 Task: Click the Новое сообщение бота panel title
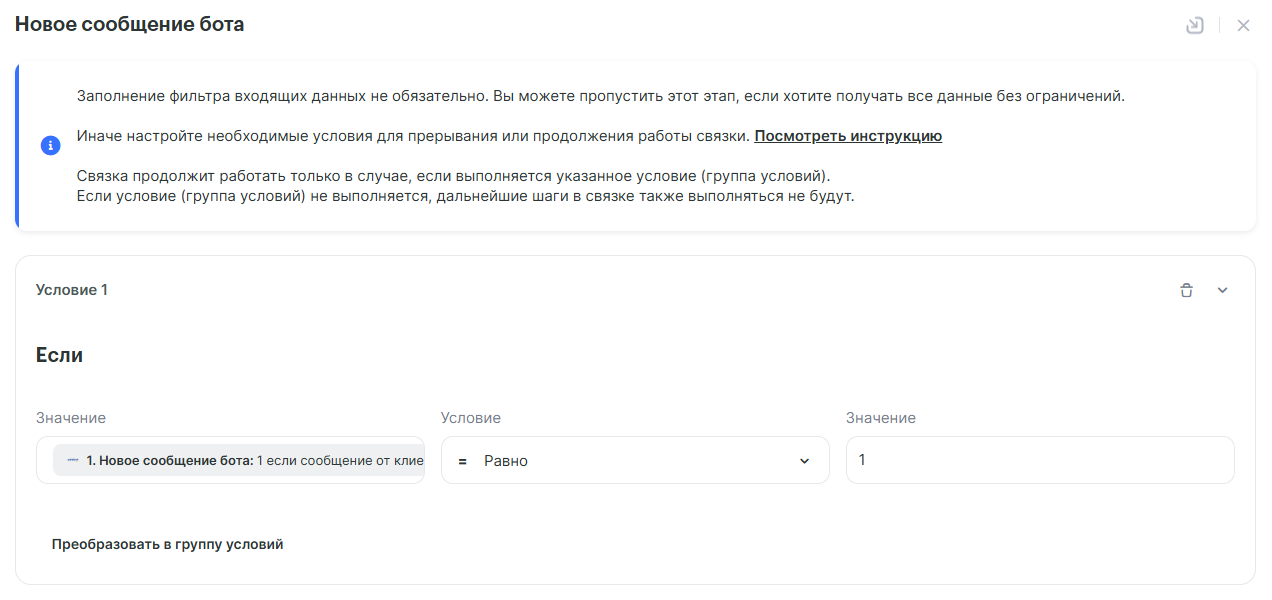129,25
